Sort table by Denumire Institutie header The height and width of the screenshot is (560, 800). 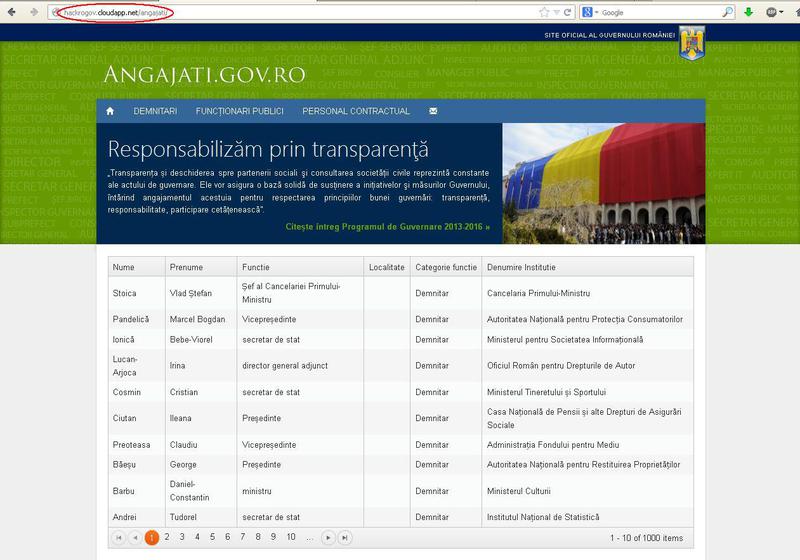pyautogui.click(x=587, y=267)
